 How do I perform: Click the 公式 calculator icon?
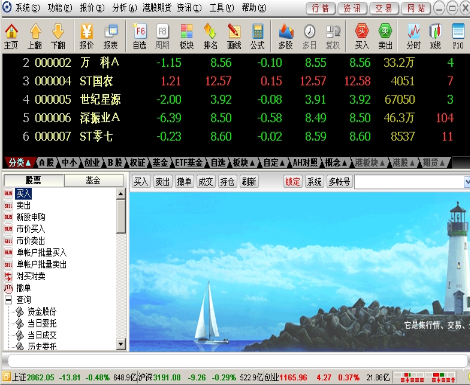[x=257, y=36]
